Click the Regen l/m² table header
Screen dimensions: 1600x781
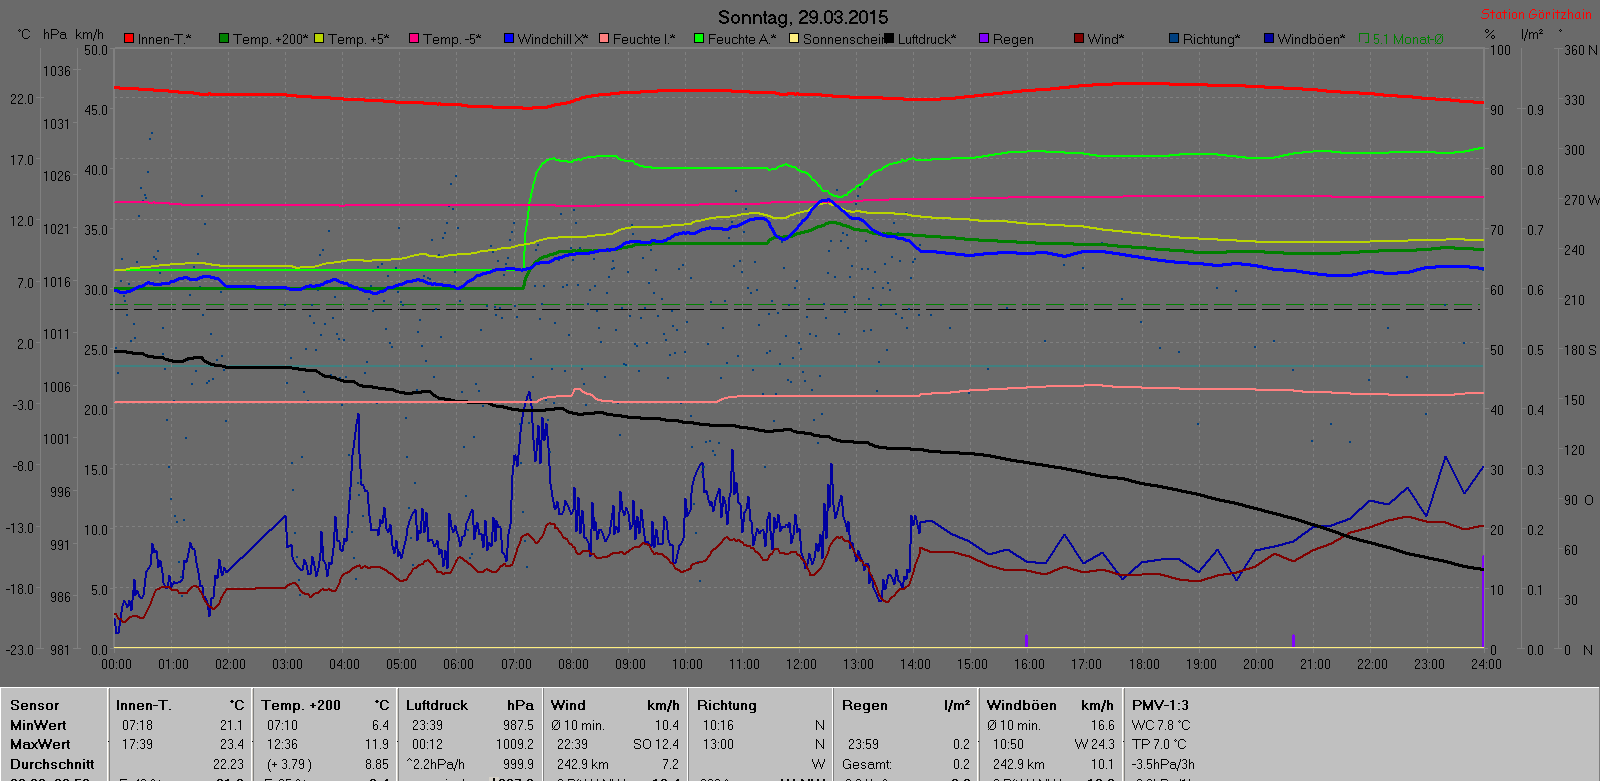[906, 705]
